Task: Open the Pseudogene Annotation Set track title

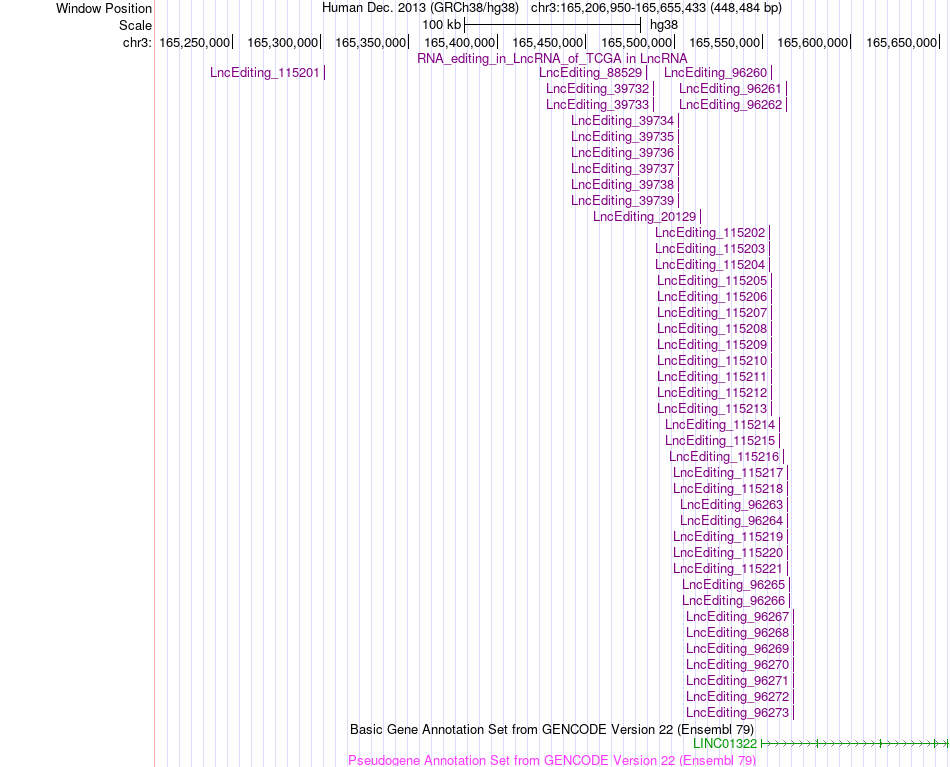Action: pyautogui.click(x=552, y=760)
